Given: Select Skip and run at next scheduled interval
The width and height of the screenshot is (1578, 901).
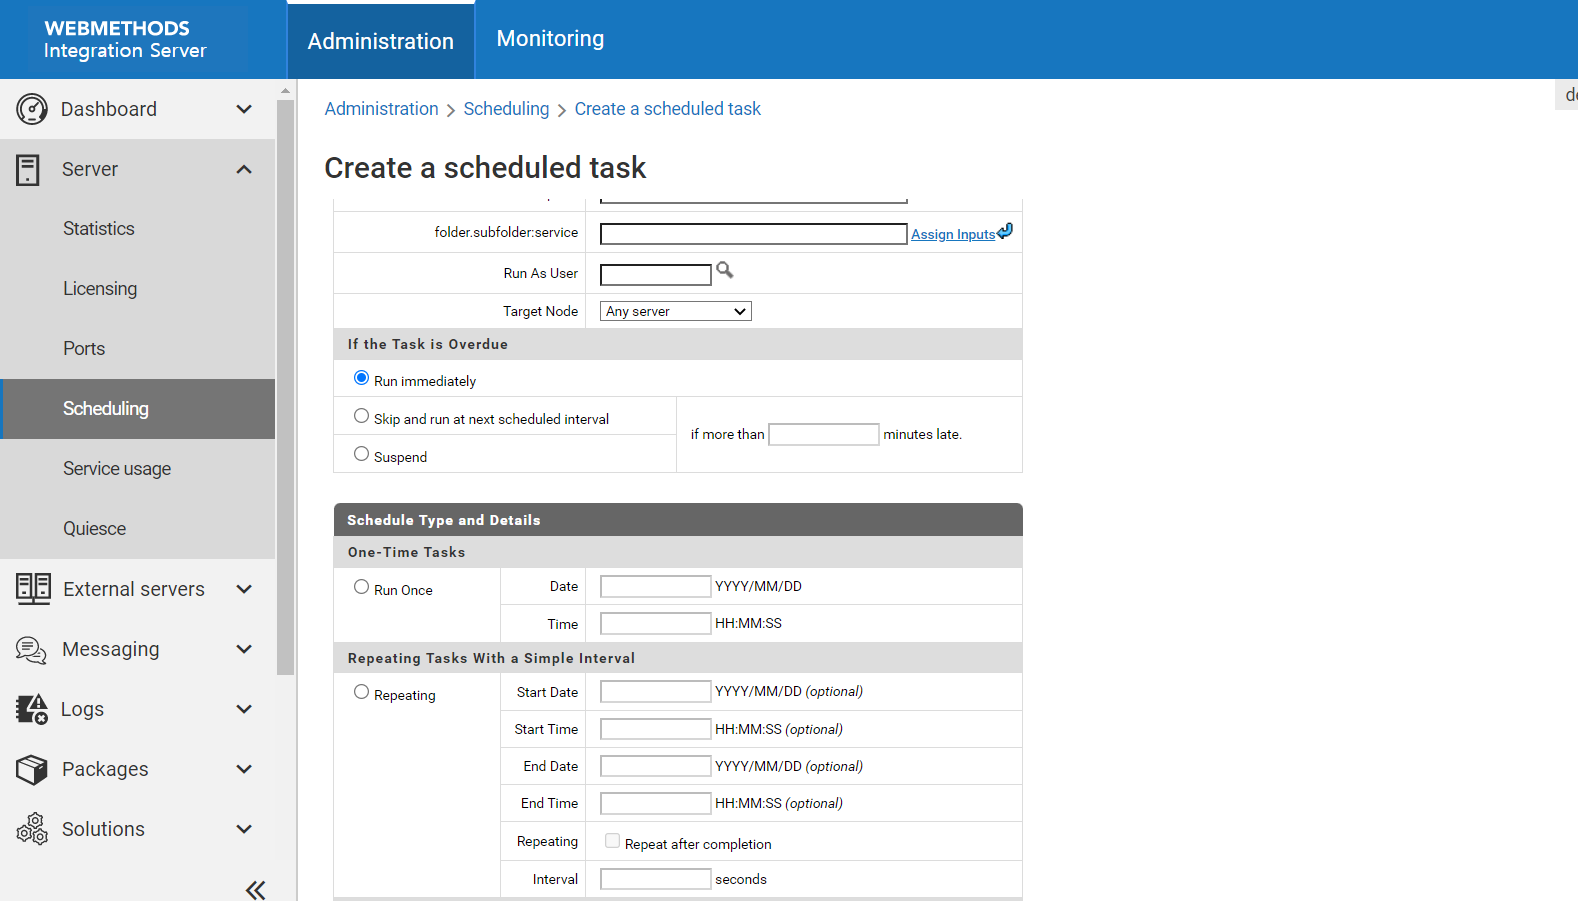Looking at the screenshot, I should click(x=361, y=416).
